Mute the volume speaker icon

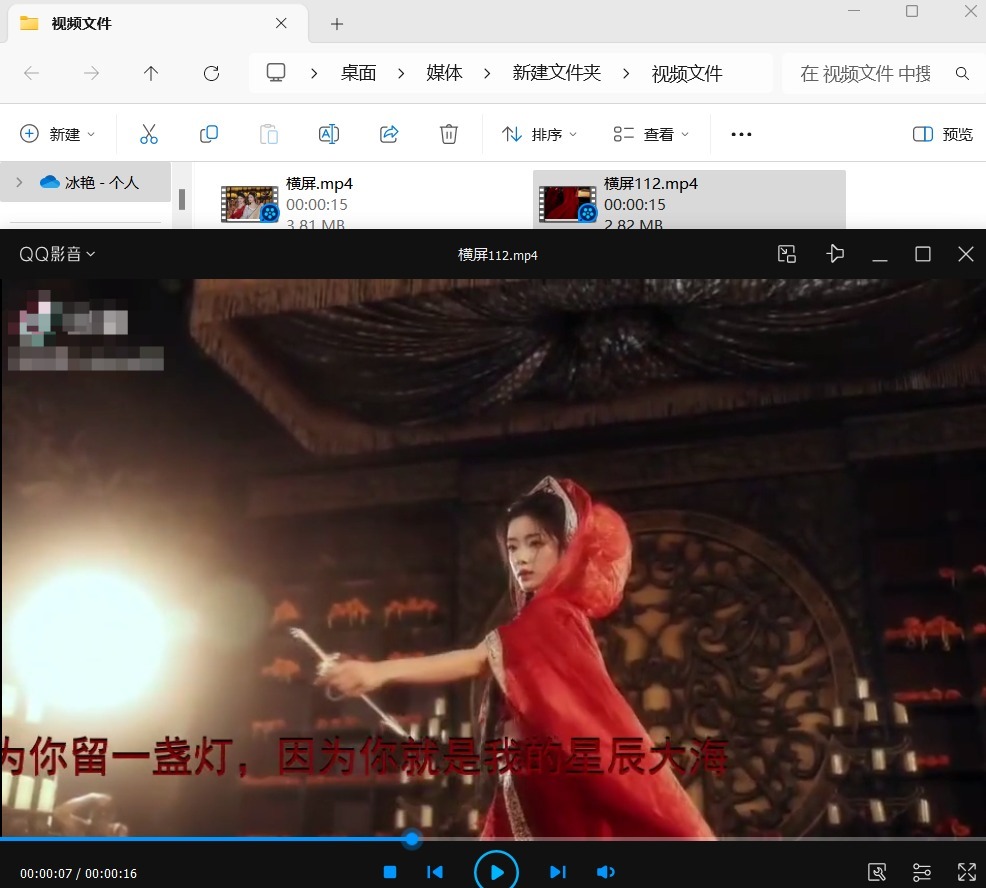tap(606, 872)
